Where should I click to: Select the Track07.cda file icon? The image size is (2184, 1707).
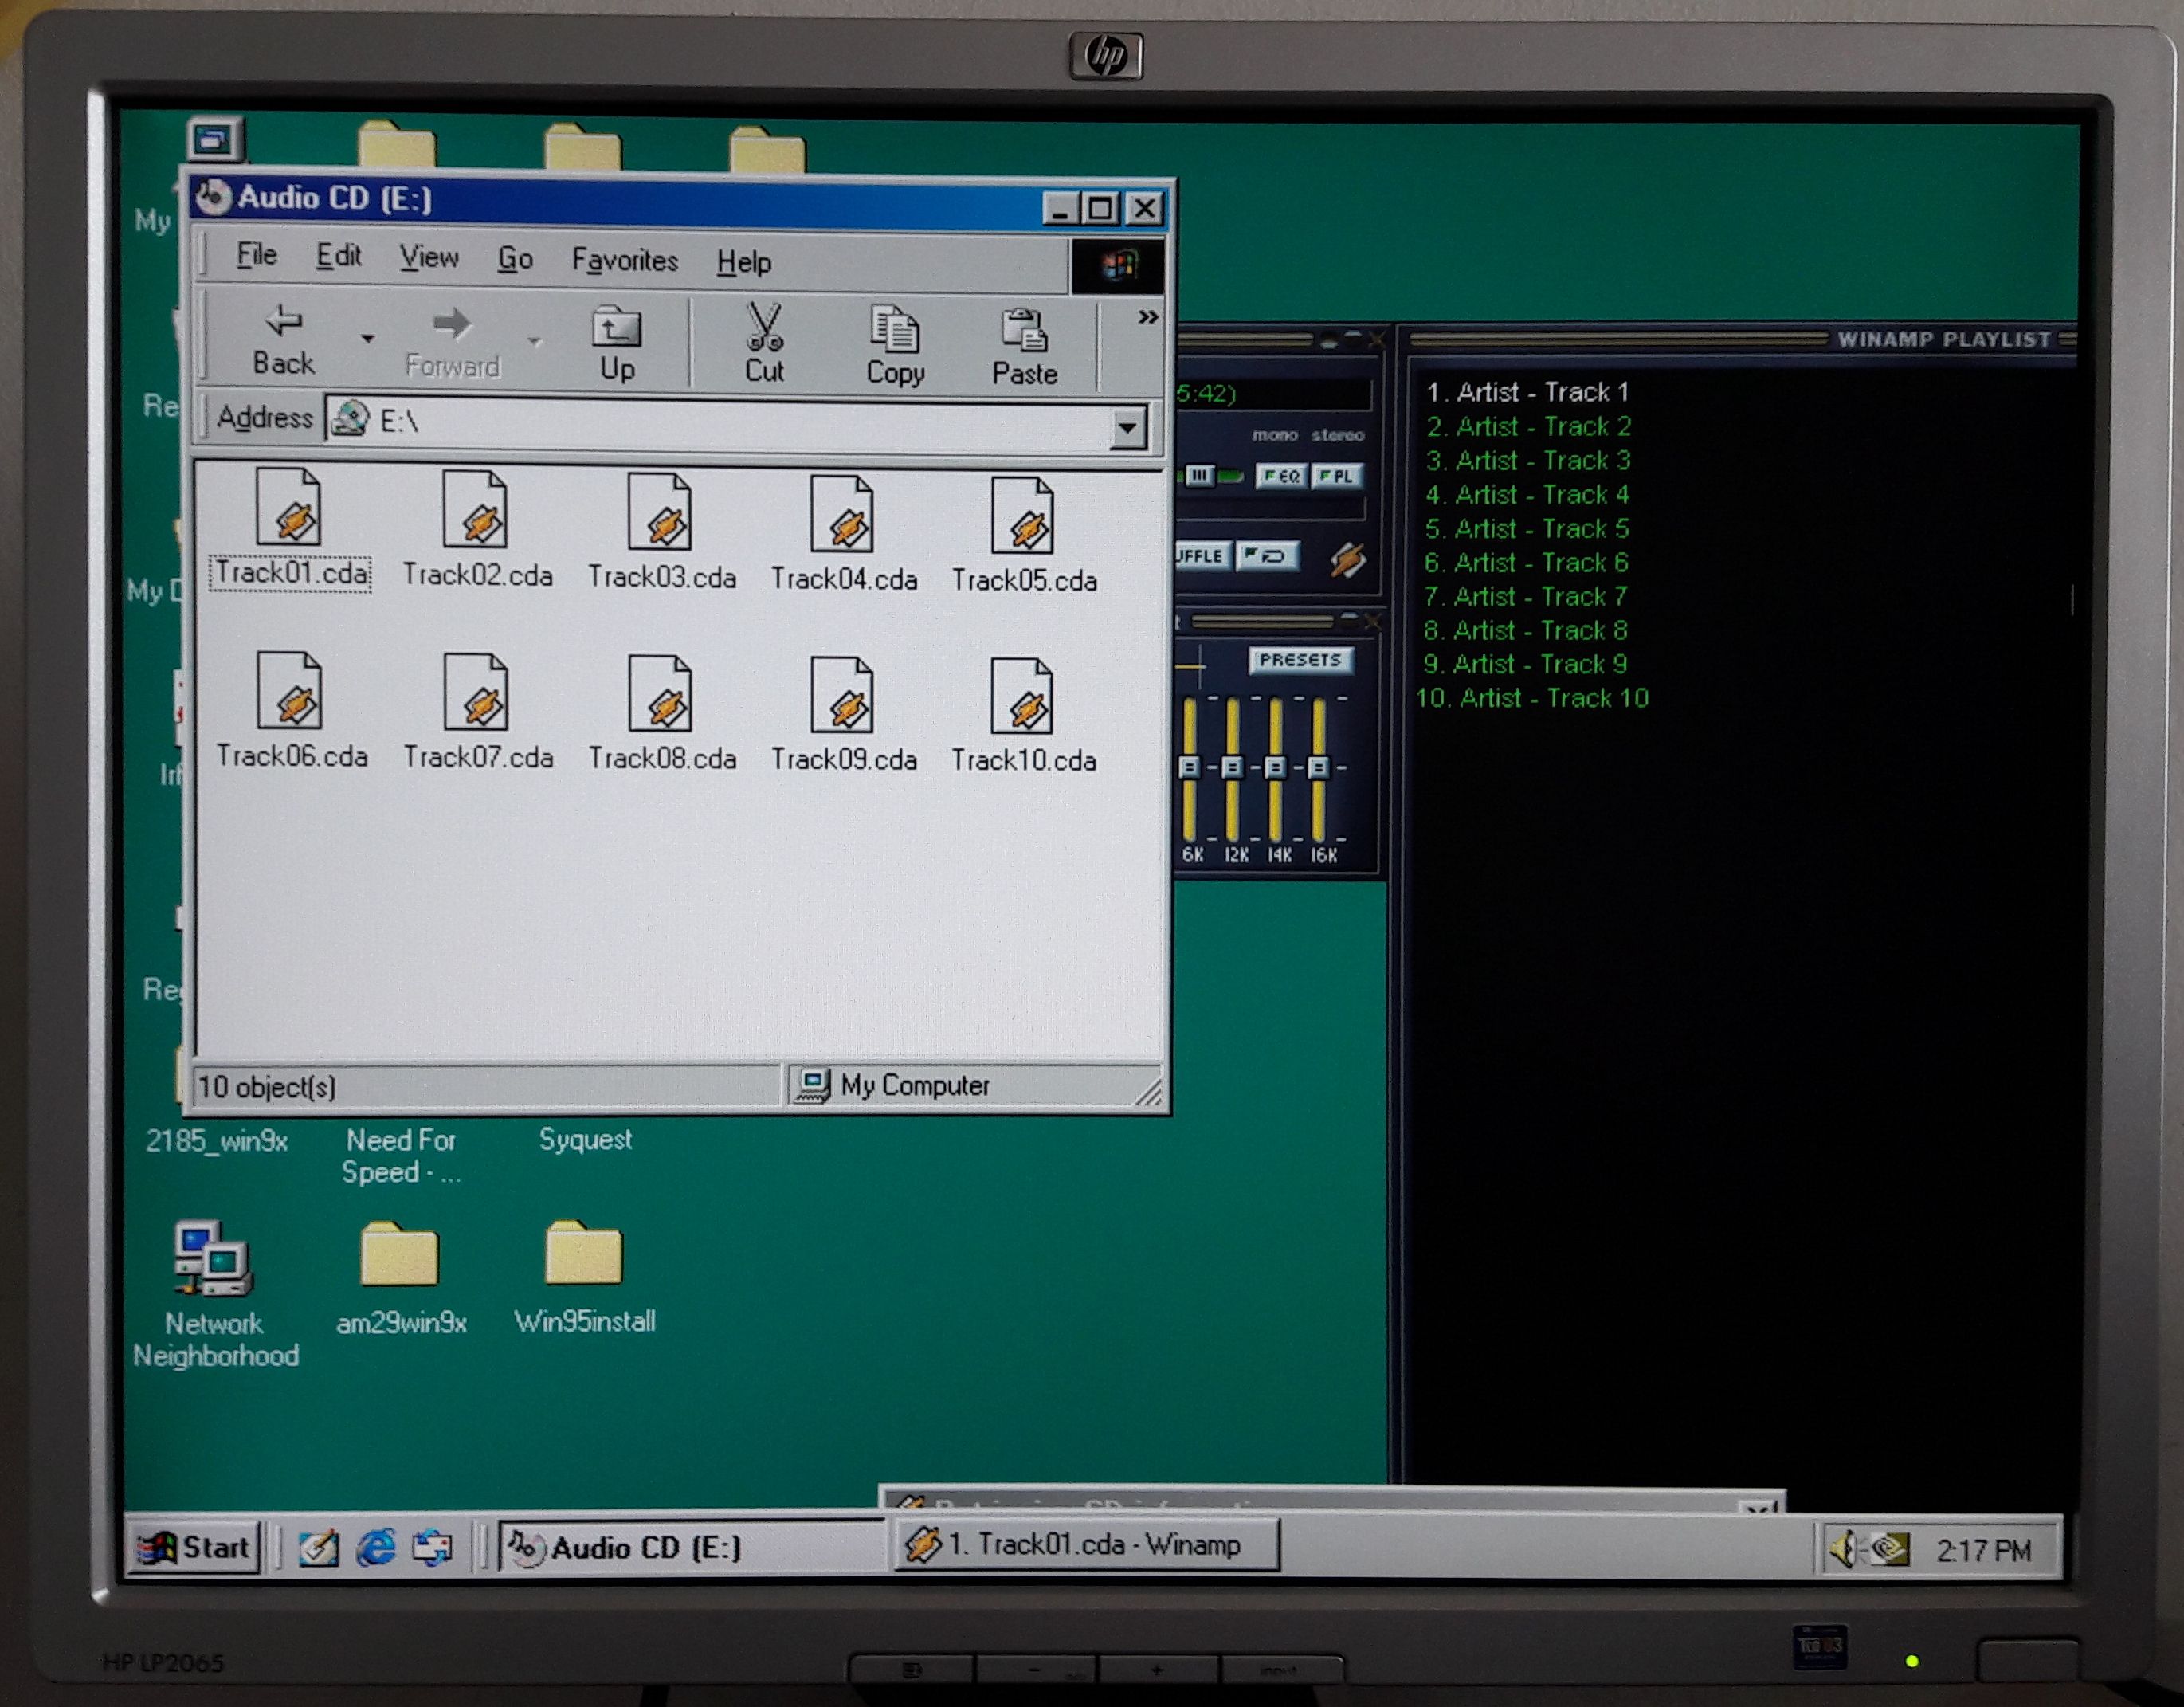(476, 692)
